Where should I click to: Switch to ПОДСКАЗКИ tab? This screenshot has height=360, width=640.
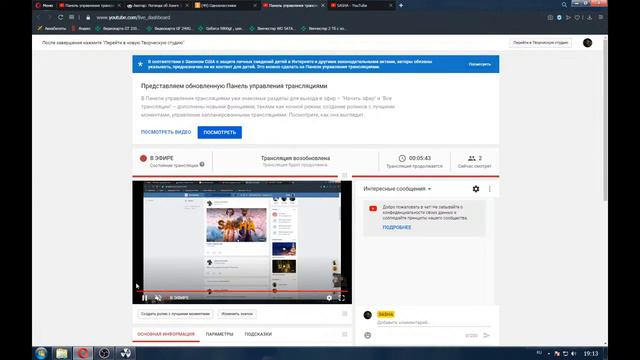(258, 334)
